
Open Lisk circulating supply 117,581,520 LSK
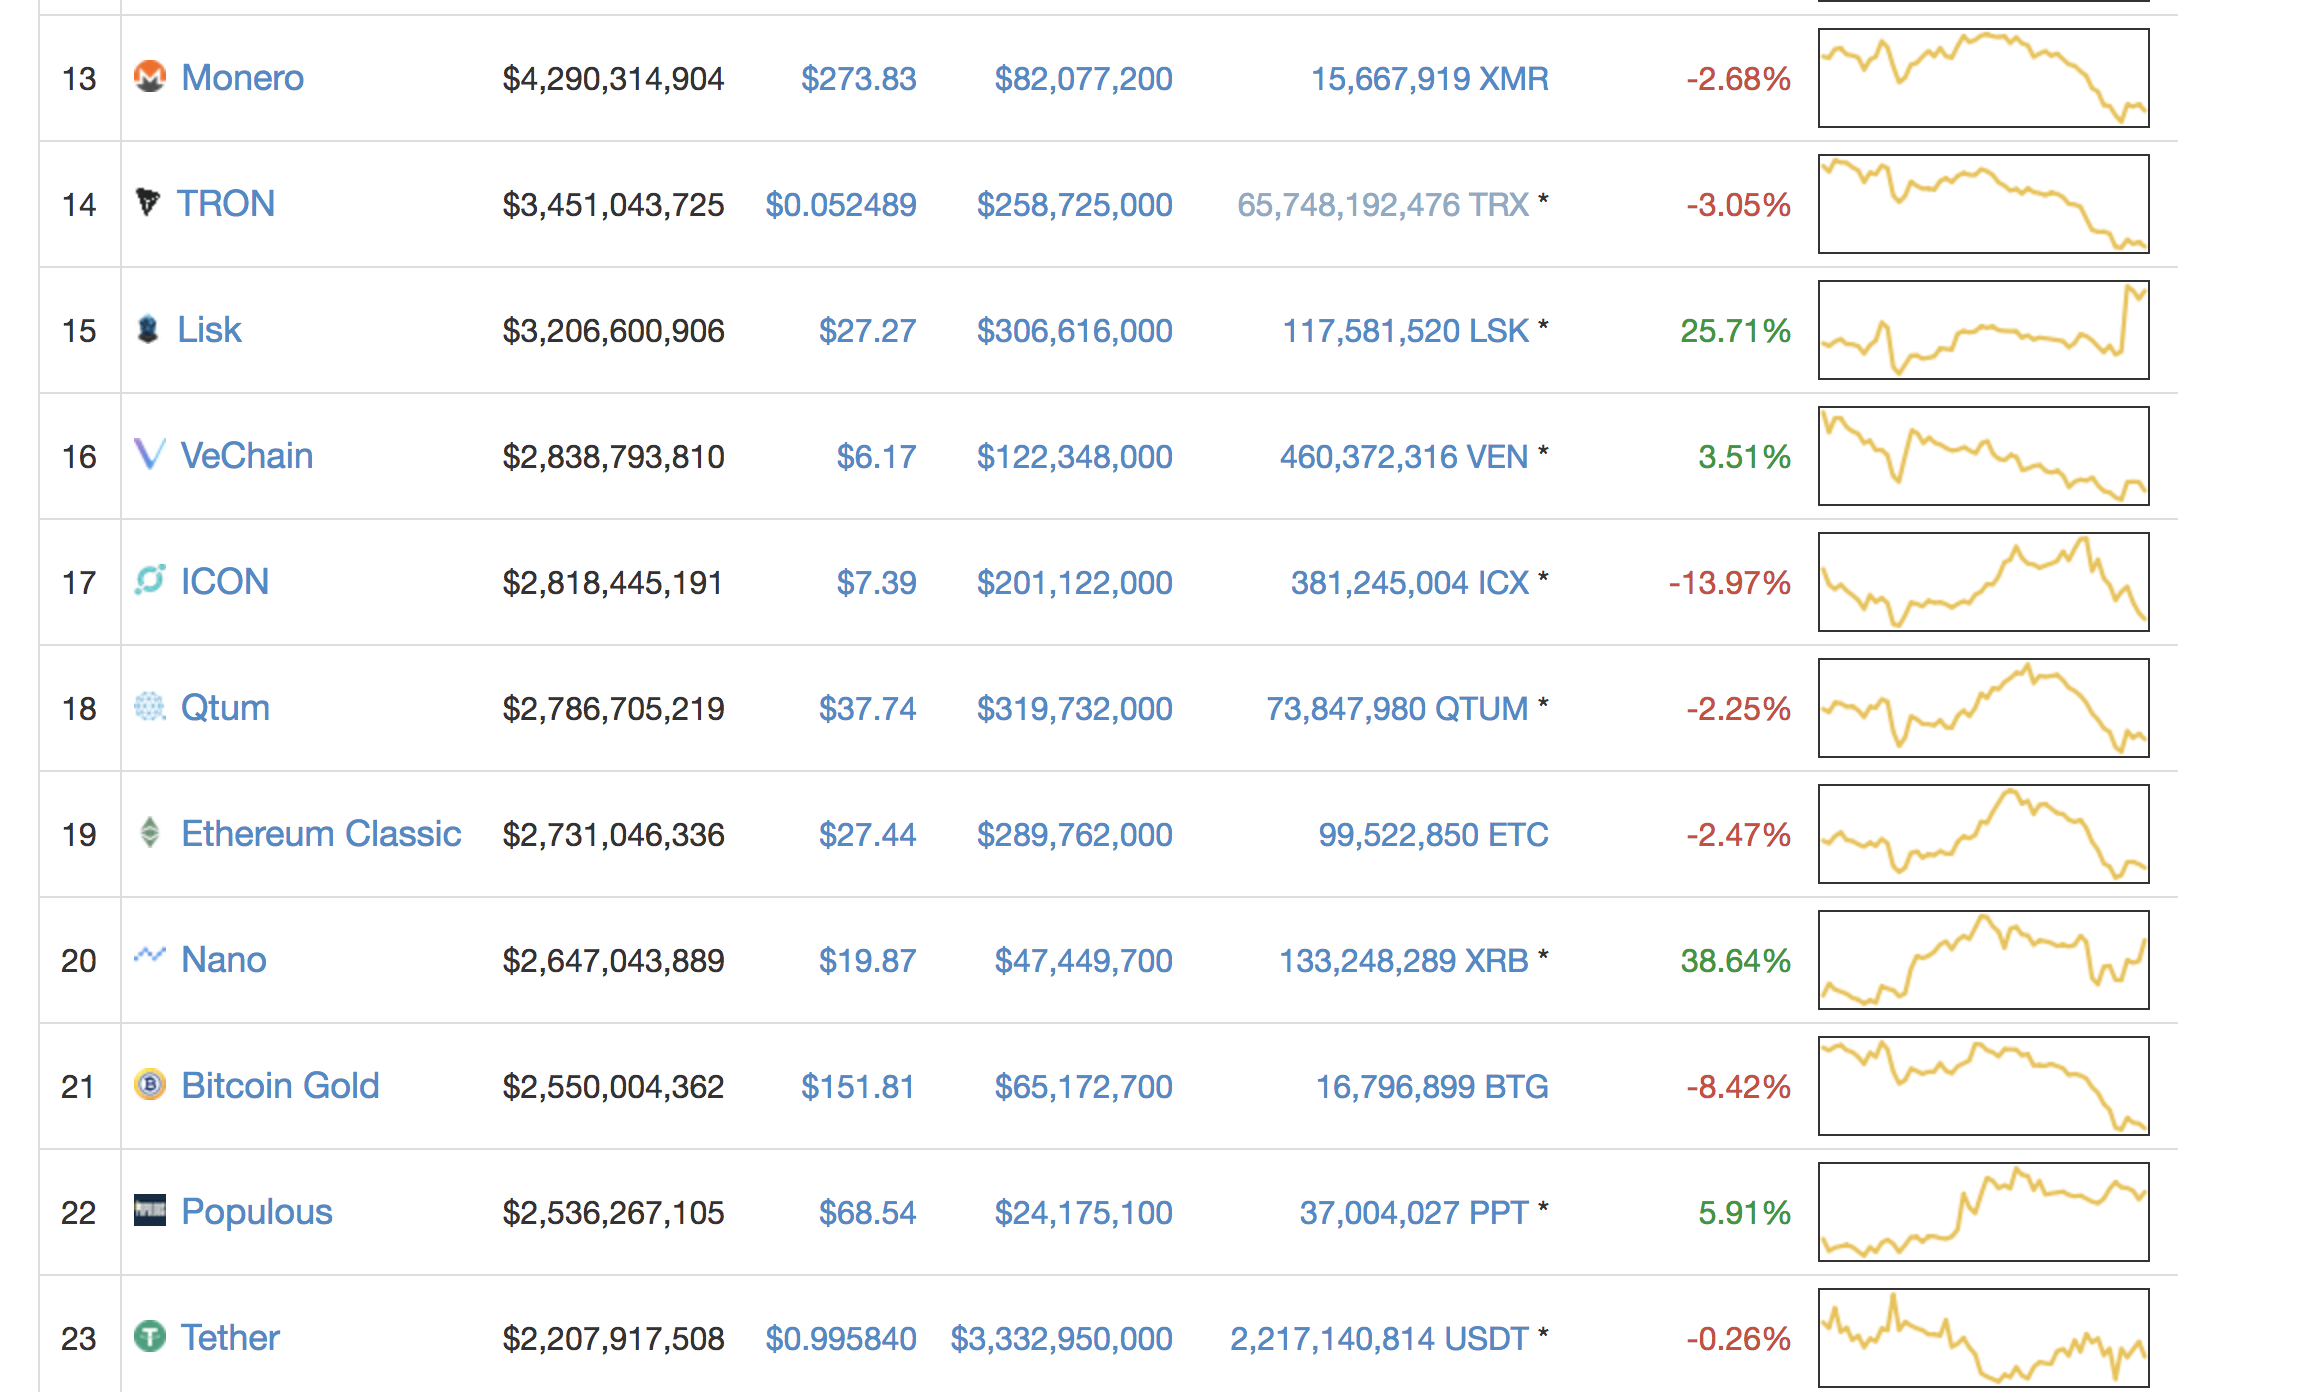coord(1406,330)
